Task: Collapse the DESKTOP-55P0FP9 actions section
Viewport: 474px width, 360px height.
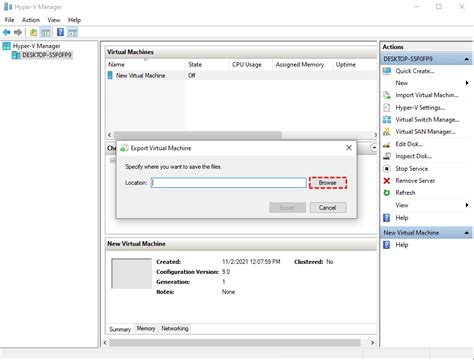Action: coord(467,59)
